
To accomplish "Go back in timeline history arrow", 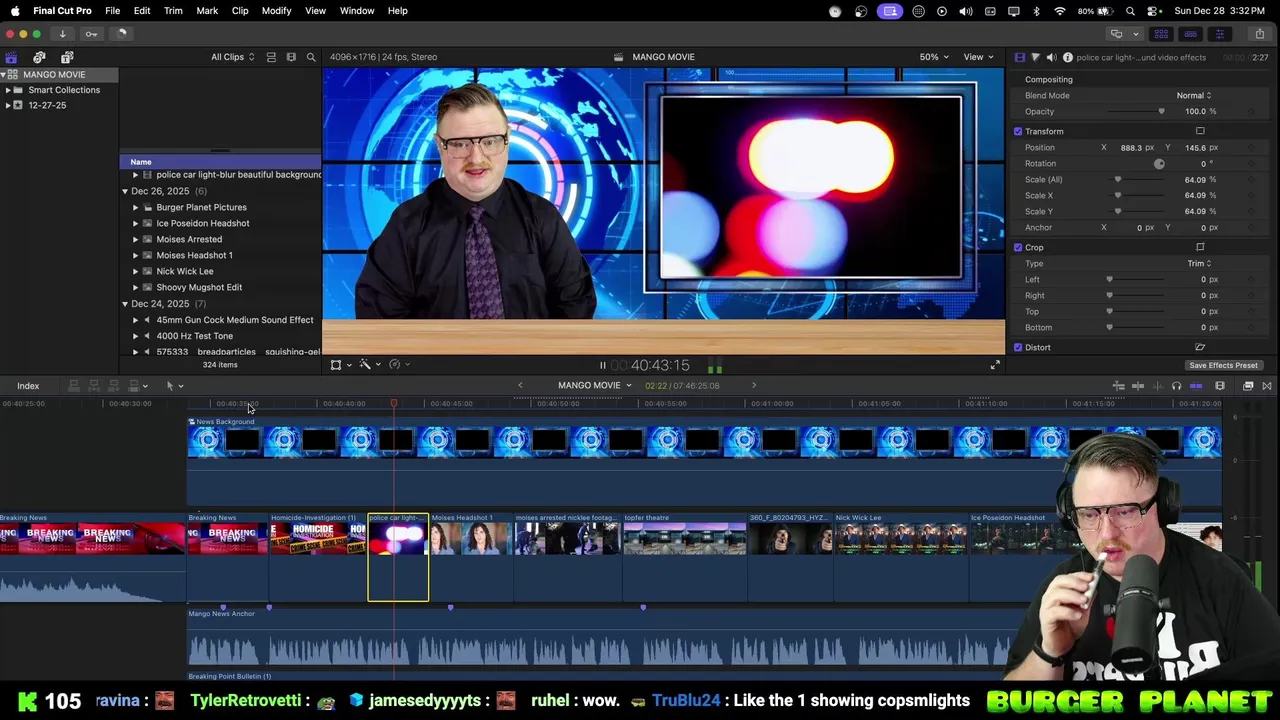I will 520,385.
